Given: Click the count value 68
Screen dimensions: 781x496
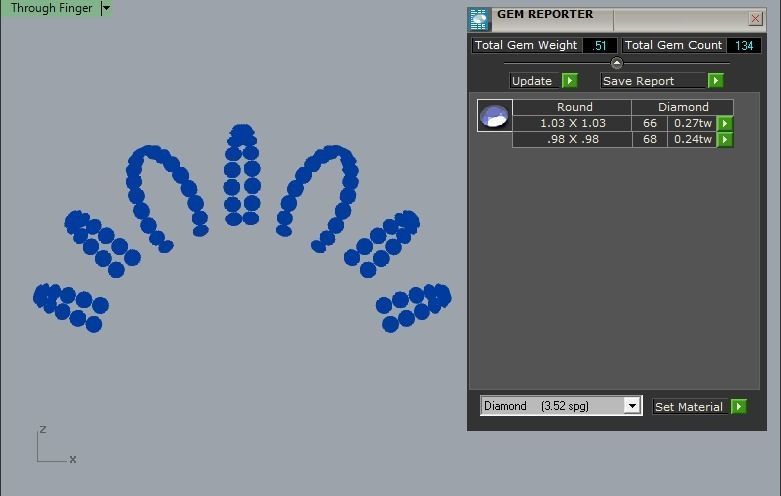Looking at the screenshot, I should click(650, 139).
